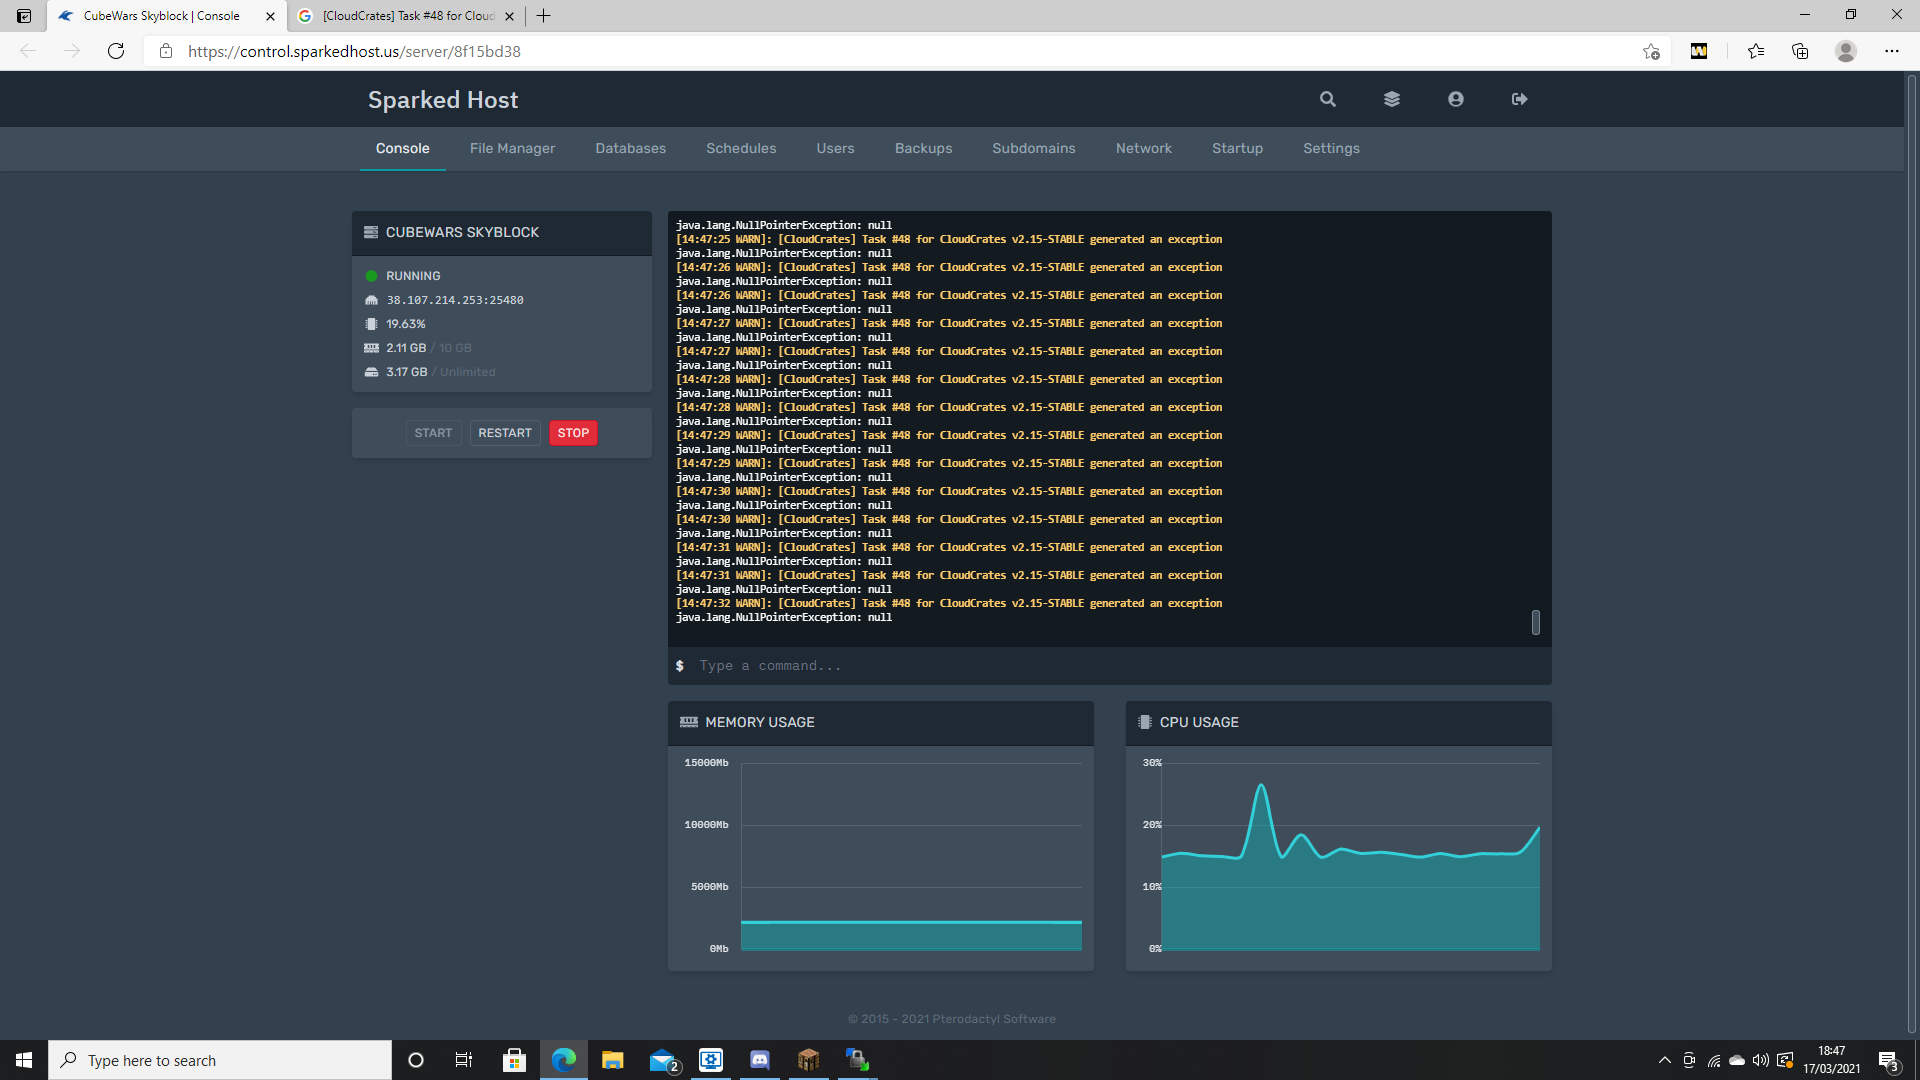Show hidden system tray icons chevron
The image size is (1920, 1080).
(x=1664, y=1060)
